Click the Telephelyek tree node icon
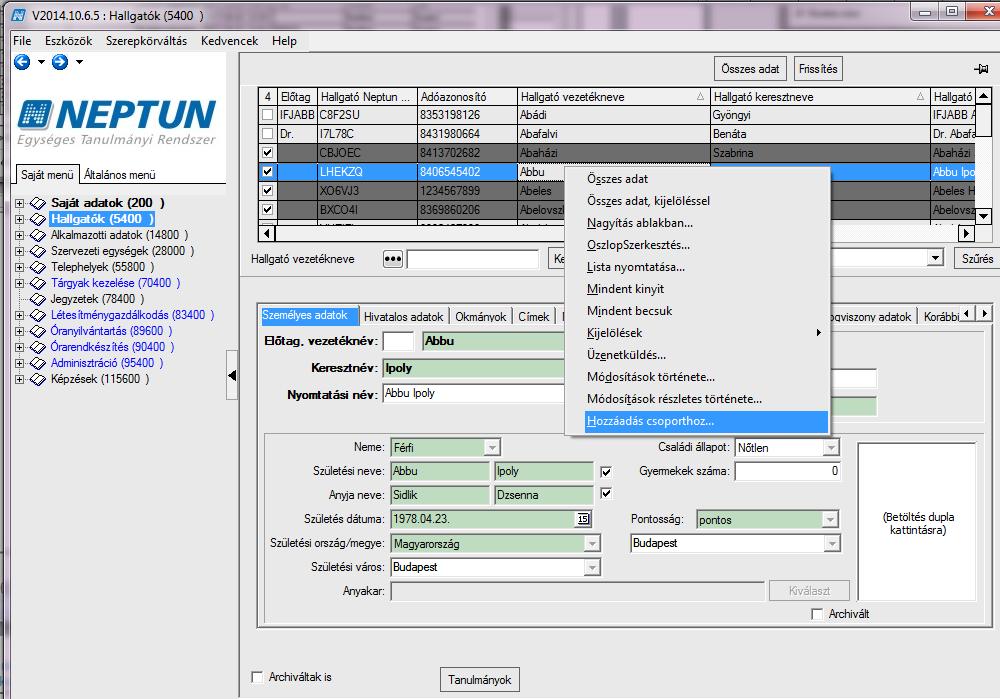This screenshot has width=1000, height=699. 38,267
